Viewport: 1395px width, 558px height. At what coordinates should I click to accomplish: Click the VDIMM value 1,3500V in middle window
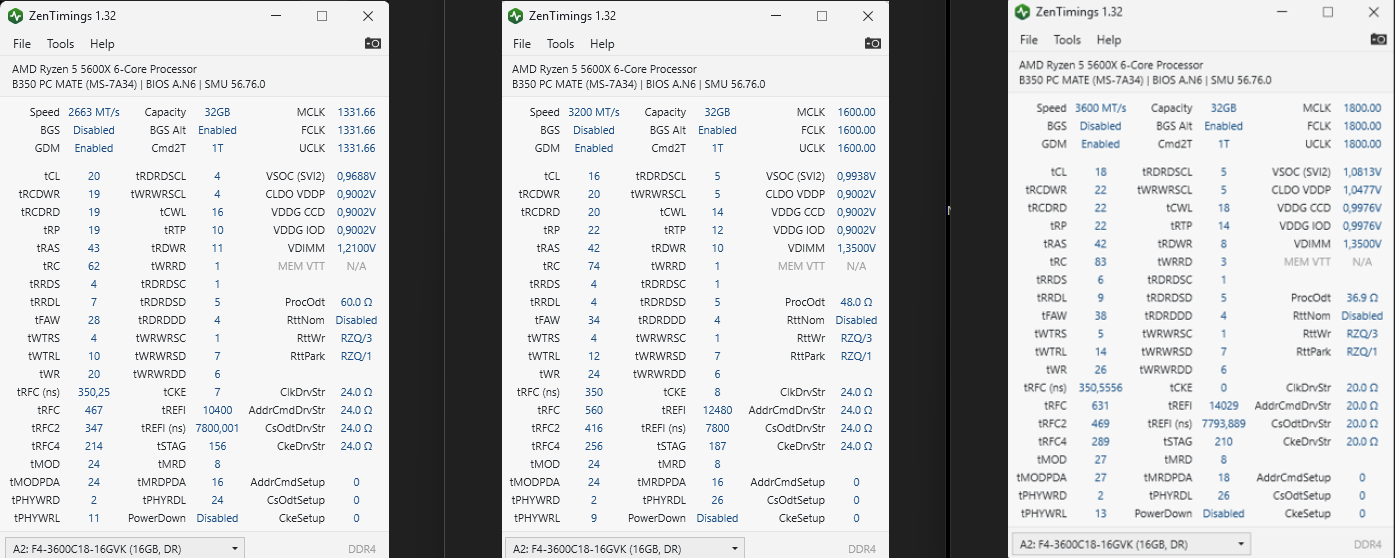[857, 248]
